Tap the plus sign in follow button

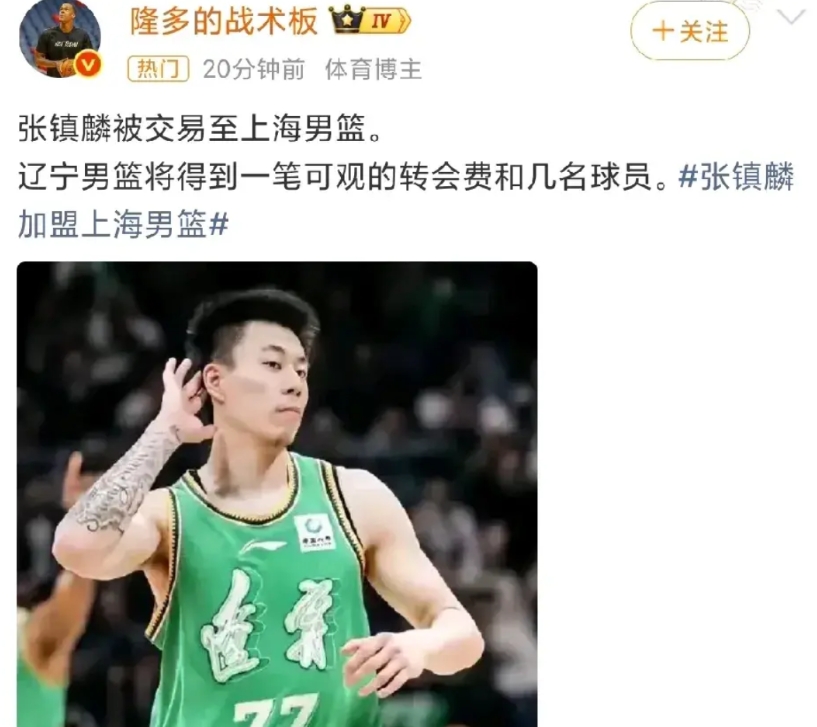[663, 31]
